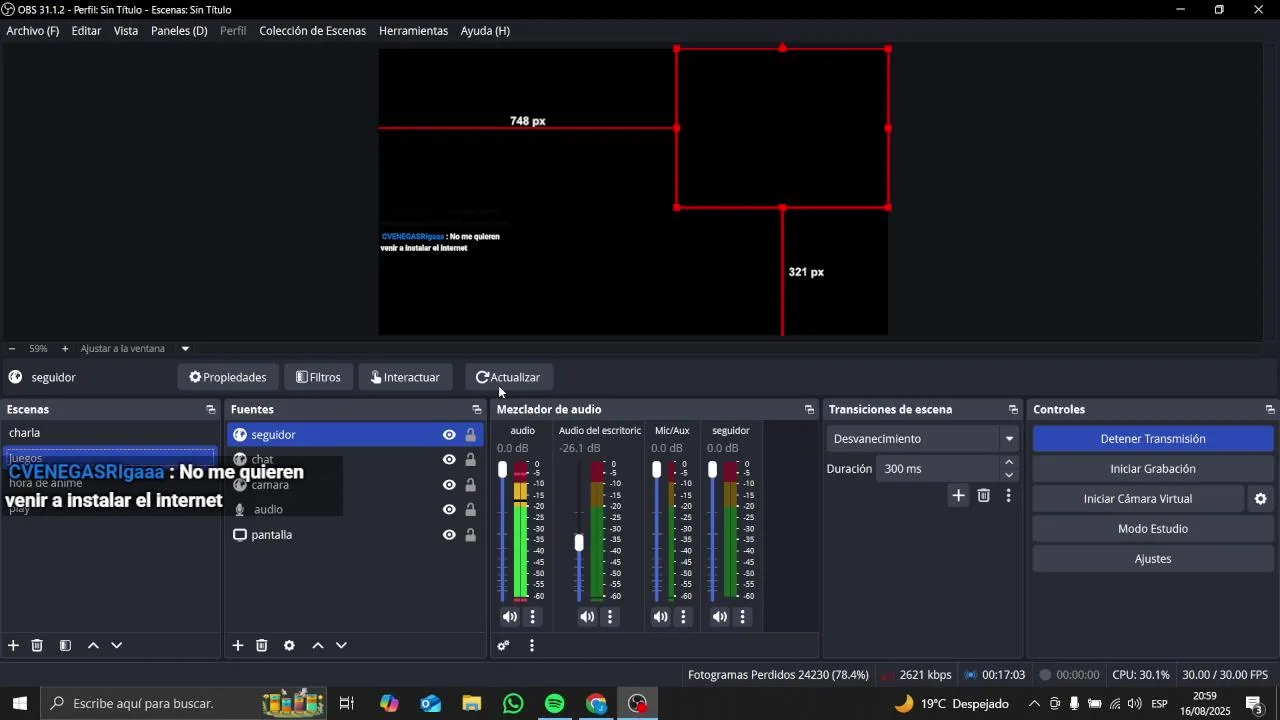Click Interactuar button

pos(405,378)
